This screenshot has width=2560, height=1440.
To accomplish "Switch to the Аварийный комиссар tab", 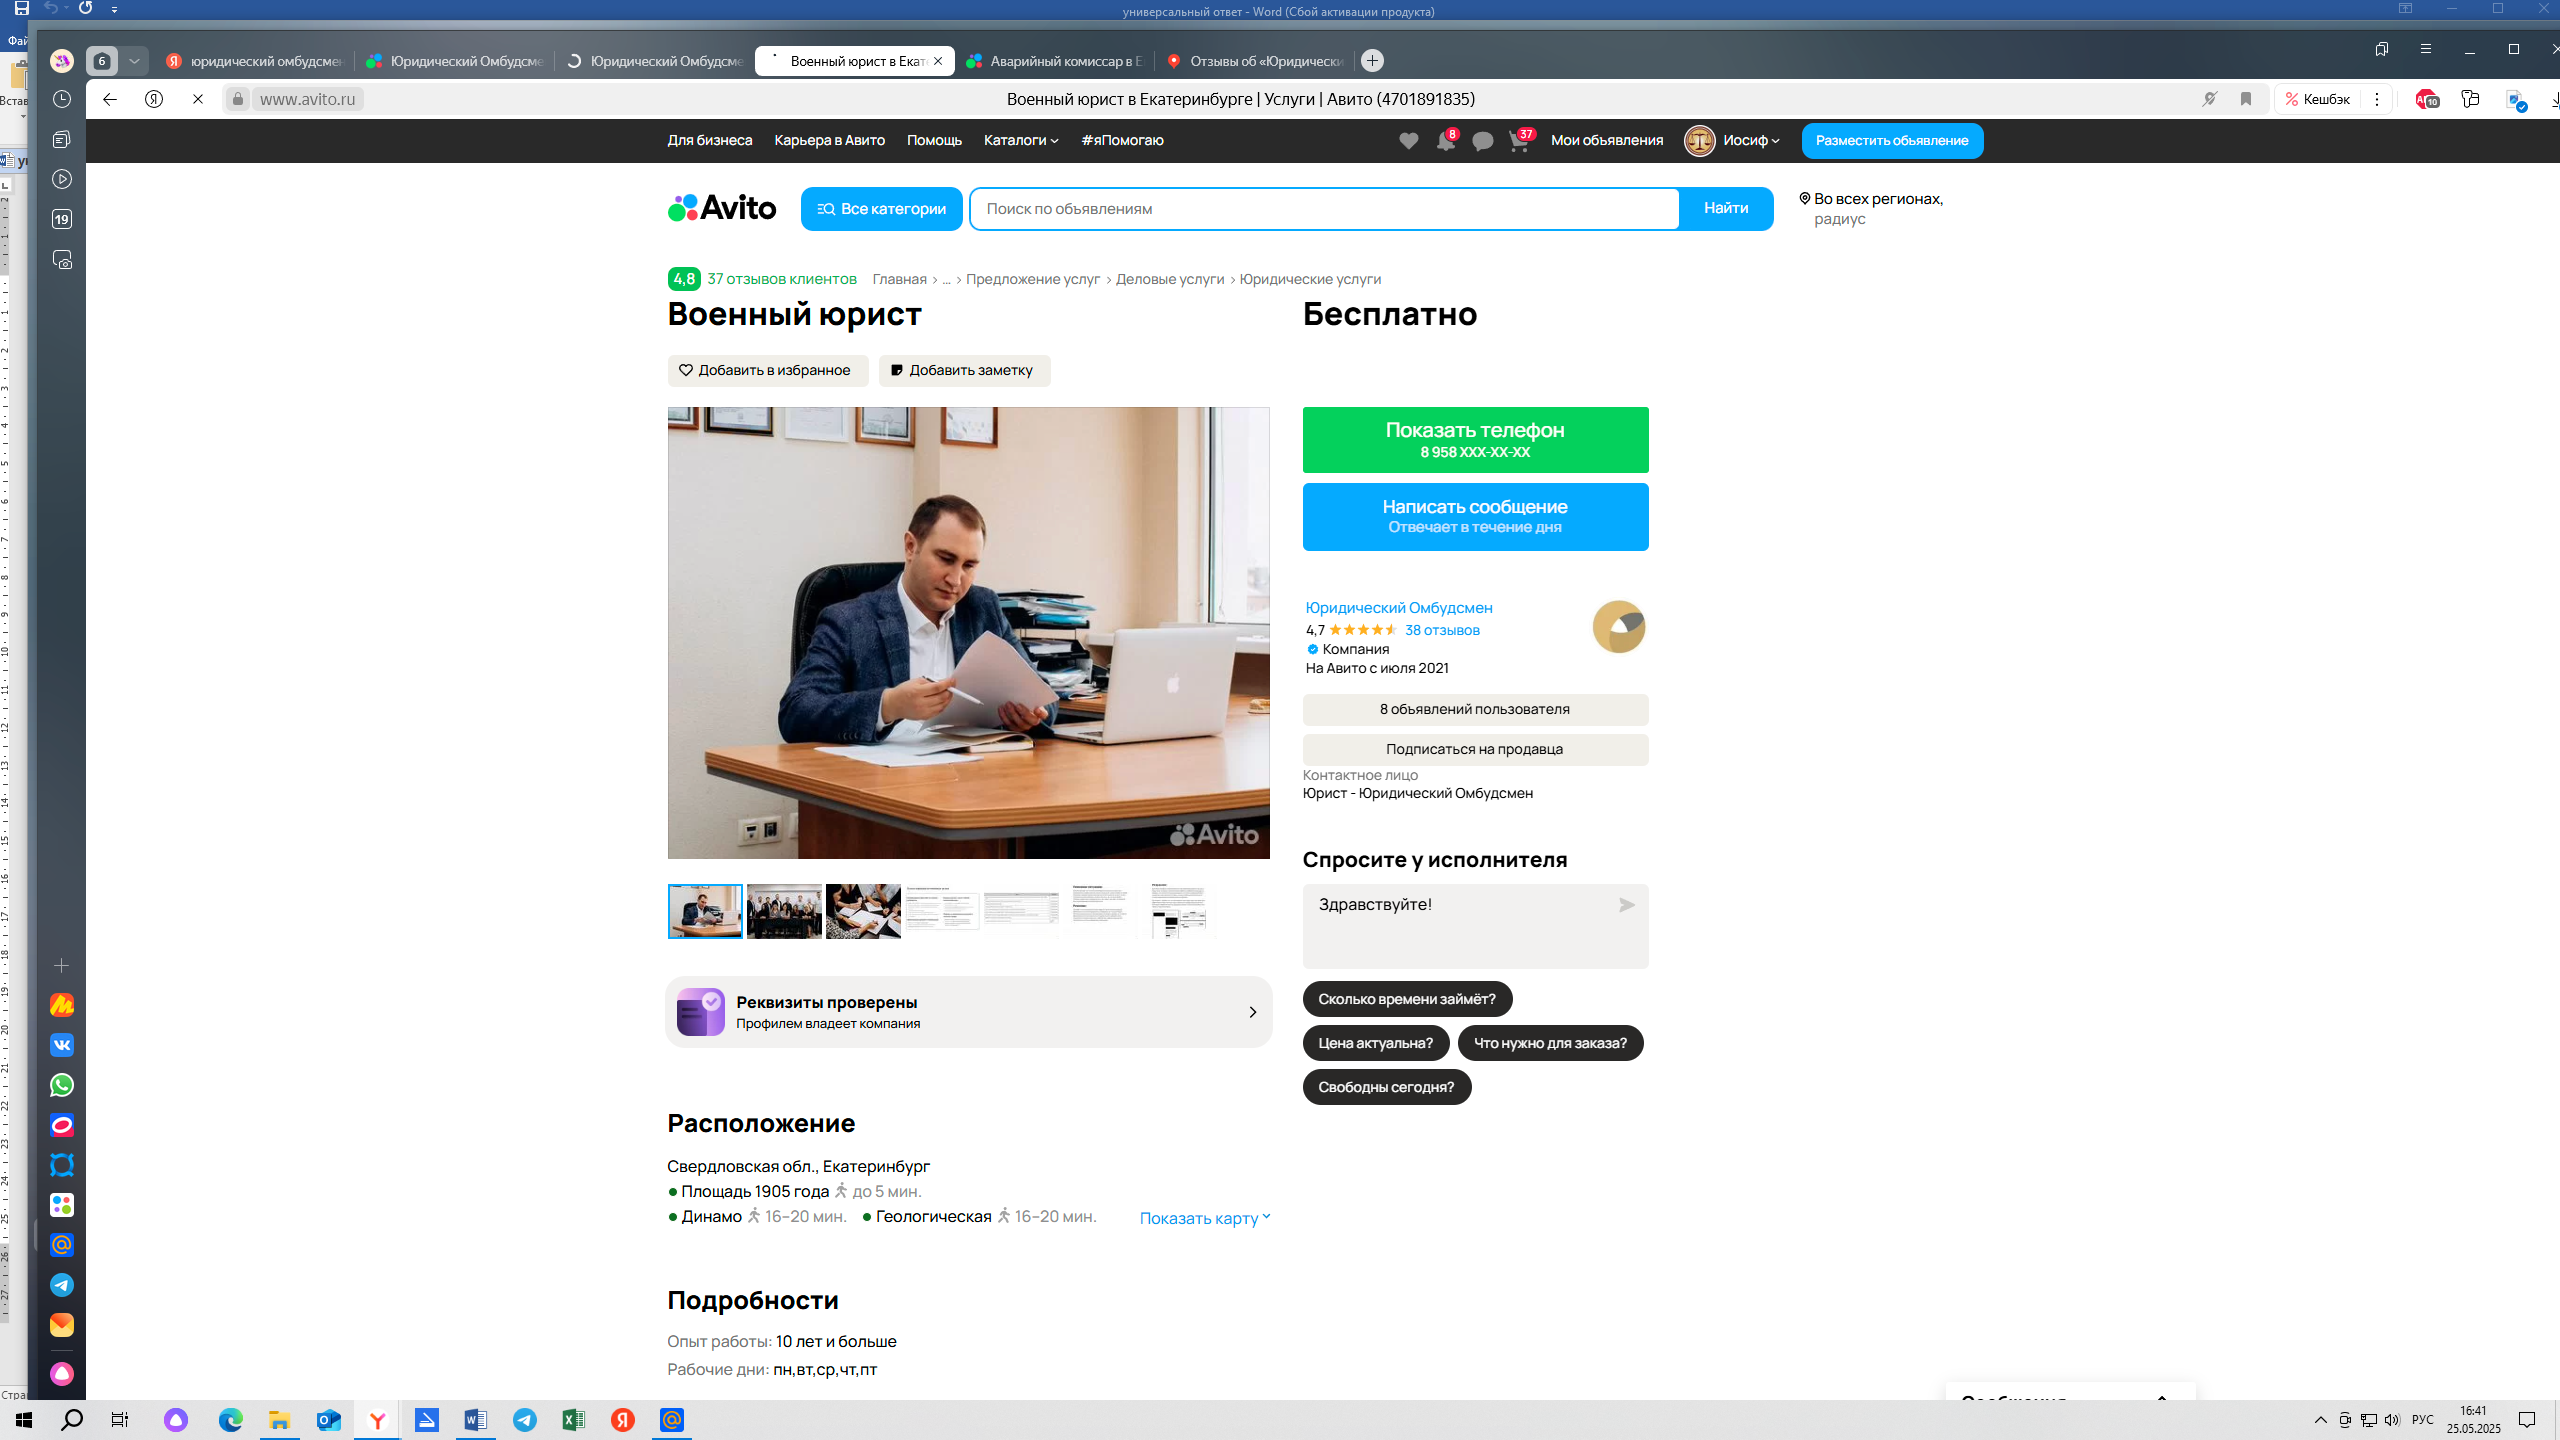I will (1055, 61).
